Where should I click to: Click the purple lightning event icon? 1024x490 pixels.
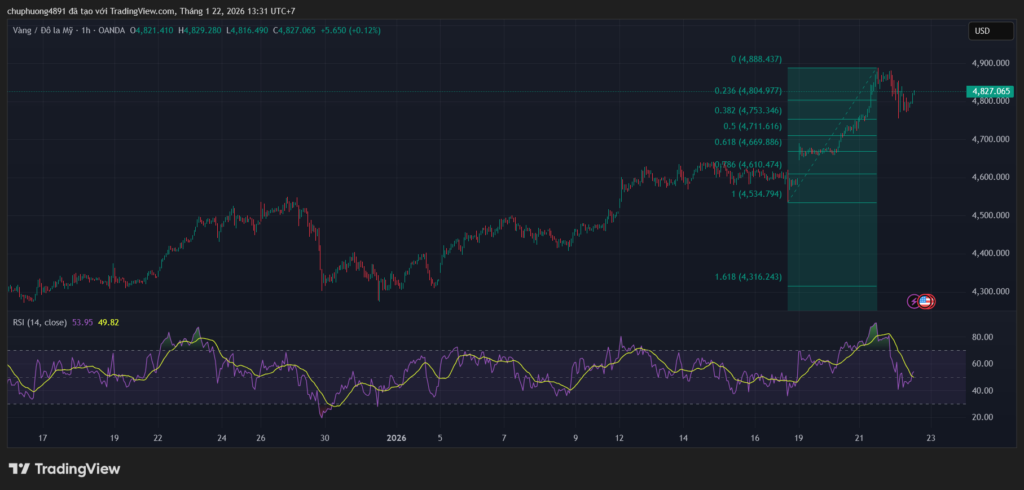[x=914, y=301]
